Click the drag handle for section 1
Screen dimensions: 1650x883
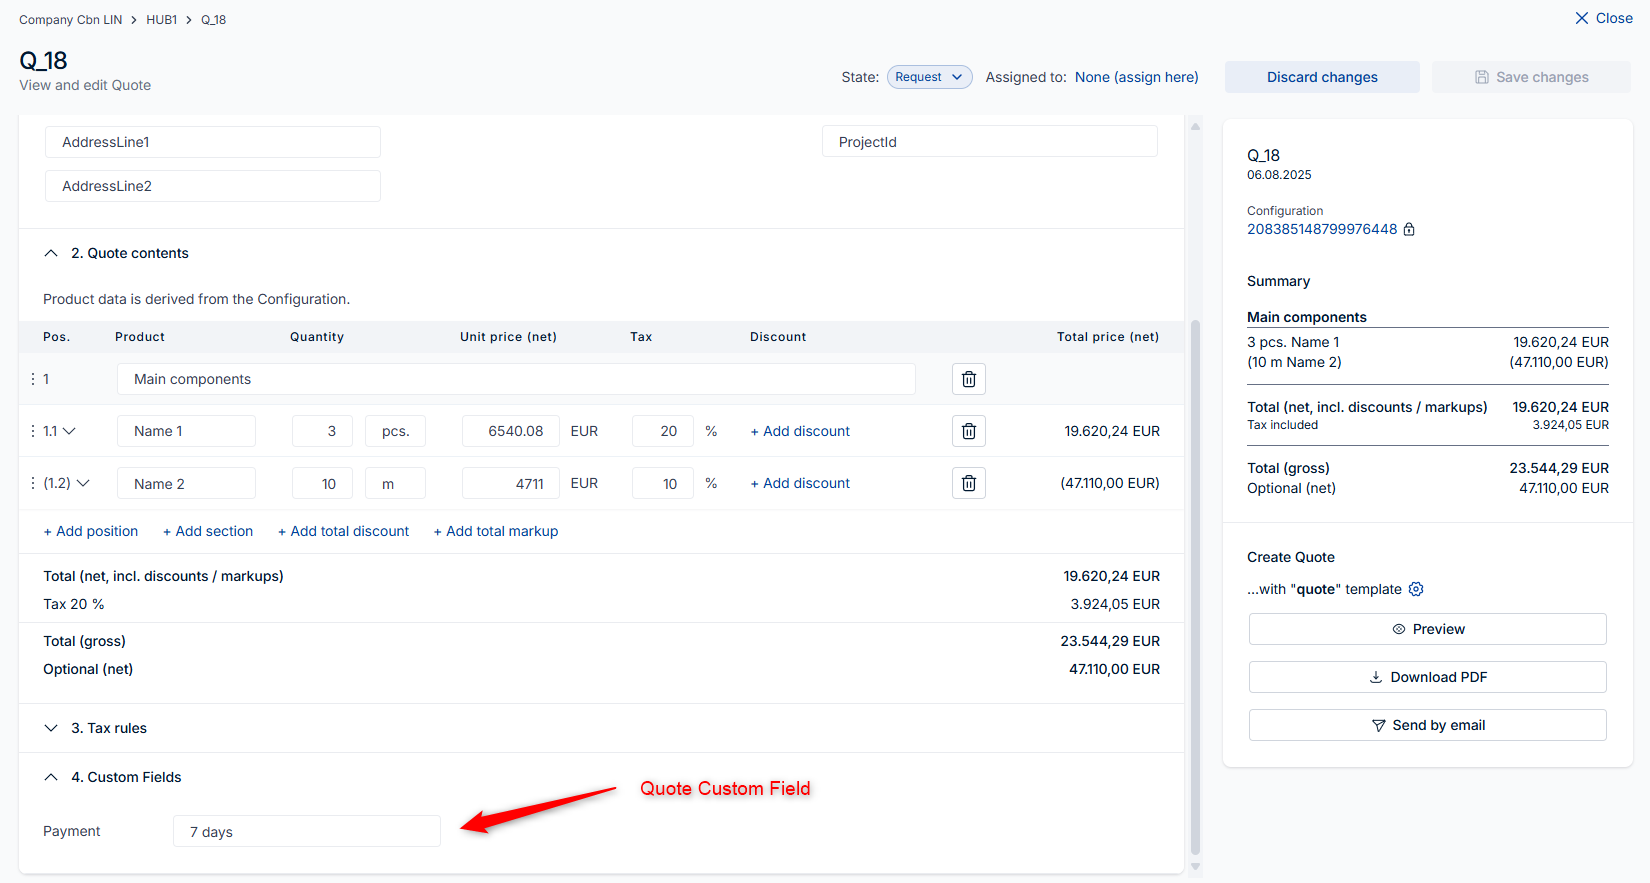point(33,379)
